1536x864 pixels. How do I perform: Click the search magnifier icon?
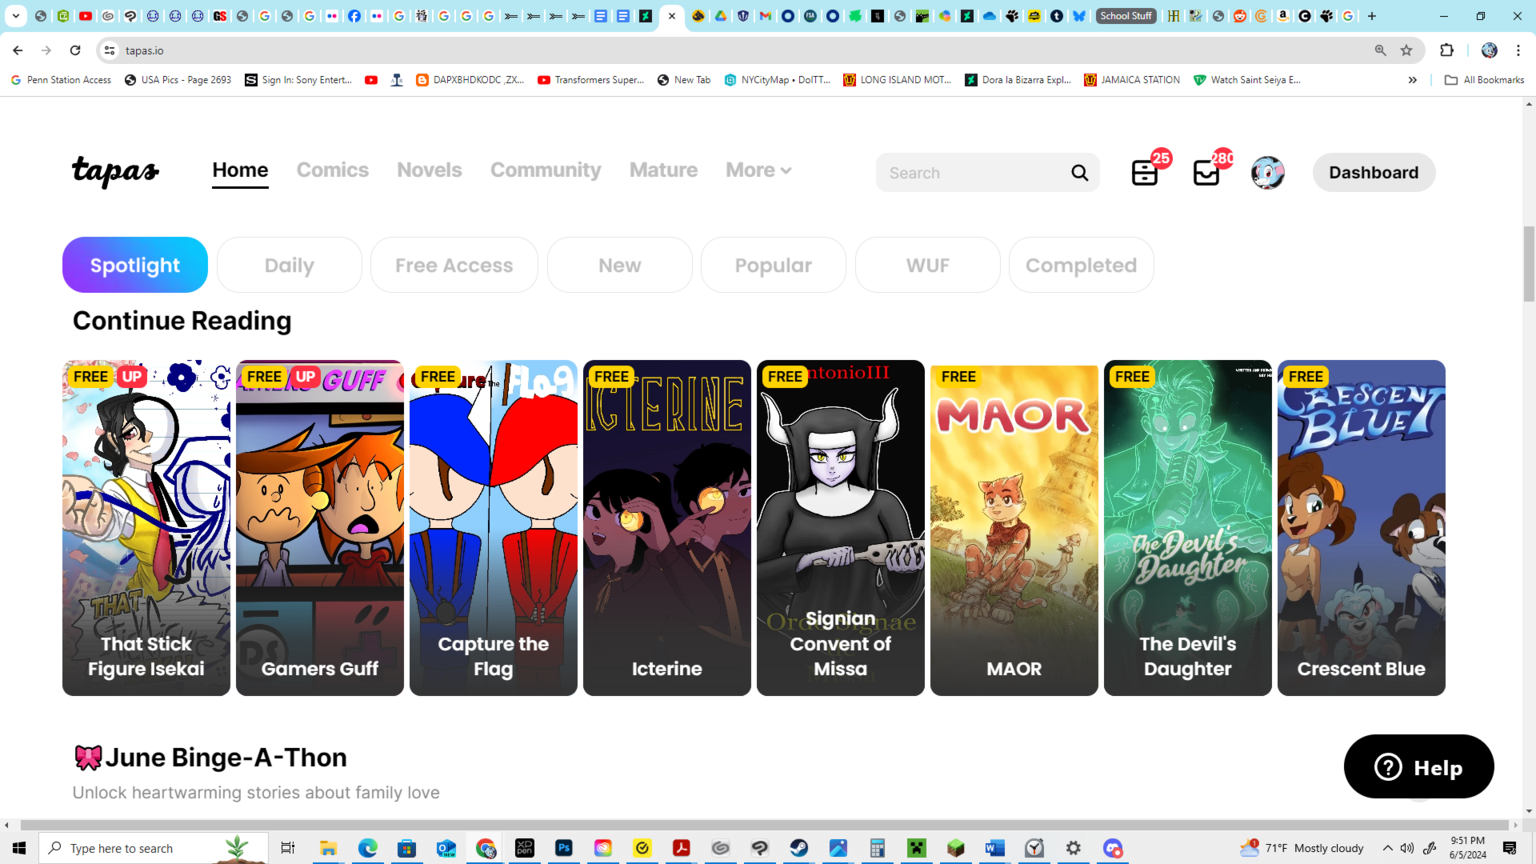pos(1079,173)
